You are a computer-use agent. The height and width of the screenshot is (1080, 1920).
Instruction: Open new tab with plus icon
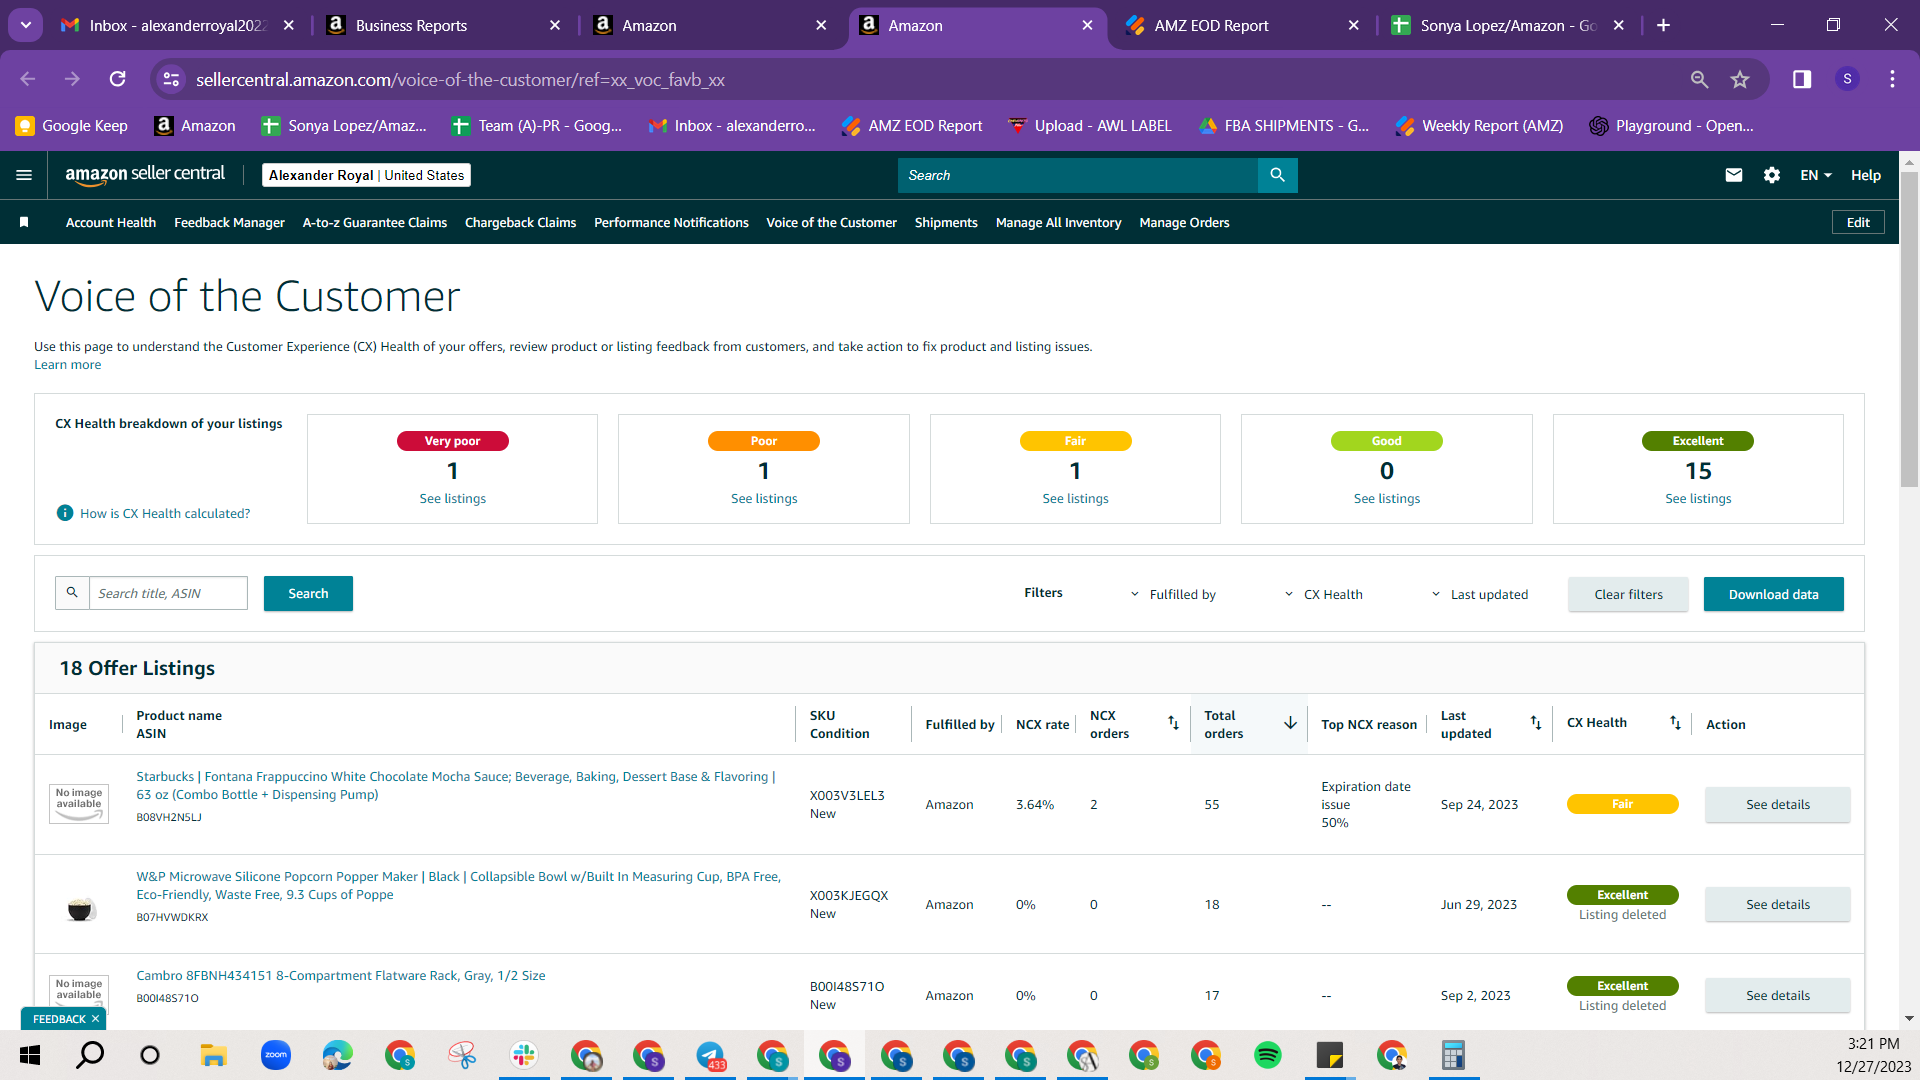pyautogui.click(x=1663, y=26)
